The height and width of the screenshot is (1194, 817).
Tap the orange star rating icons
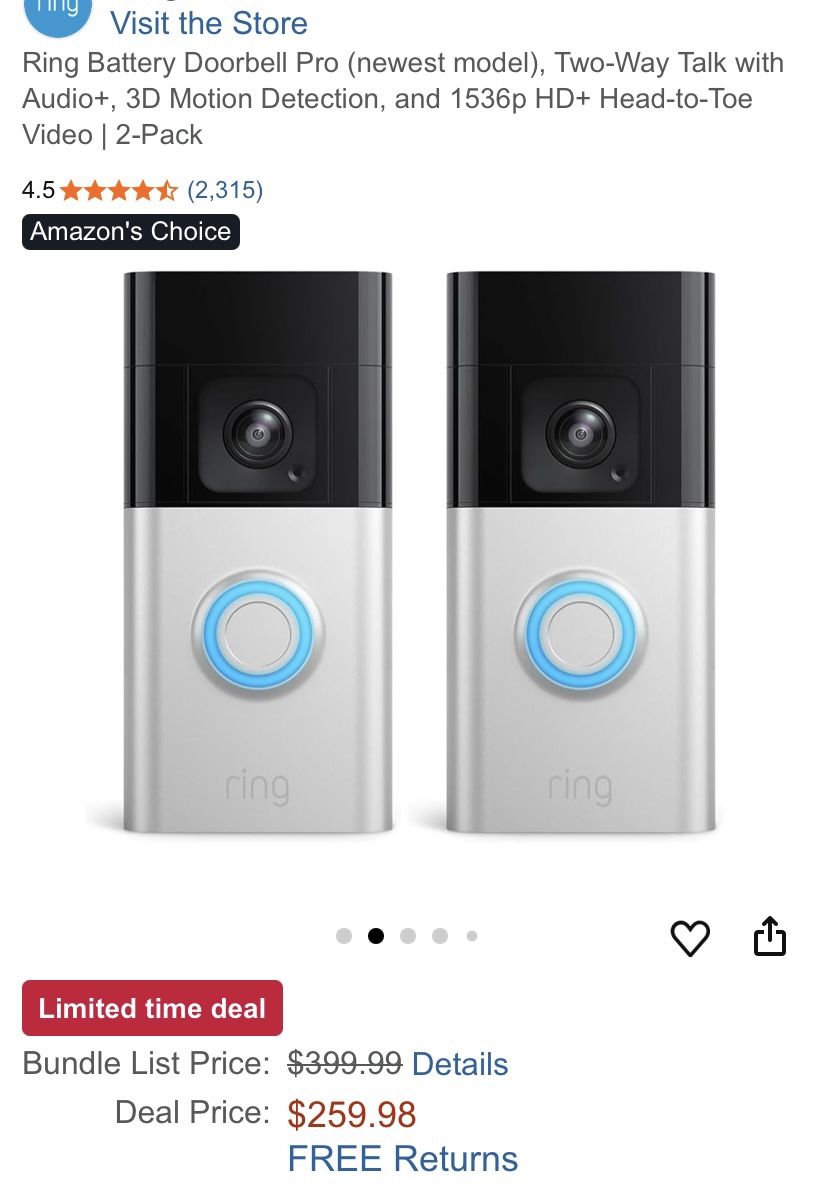point(119,190)
